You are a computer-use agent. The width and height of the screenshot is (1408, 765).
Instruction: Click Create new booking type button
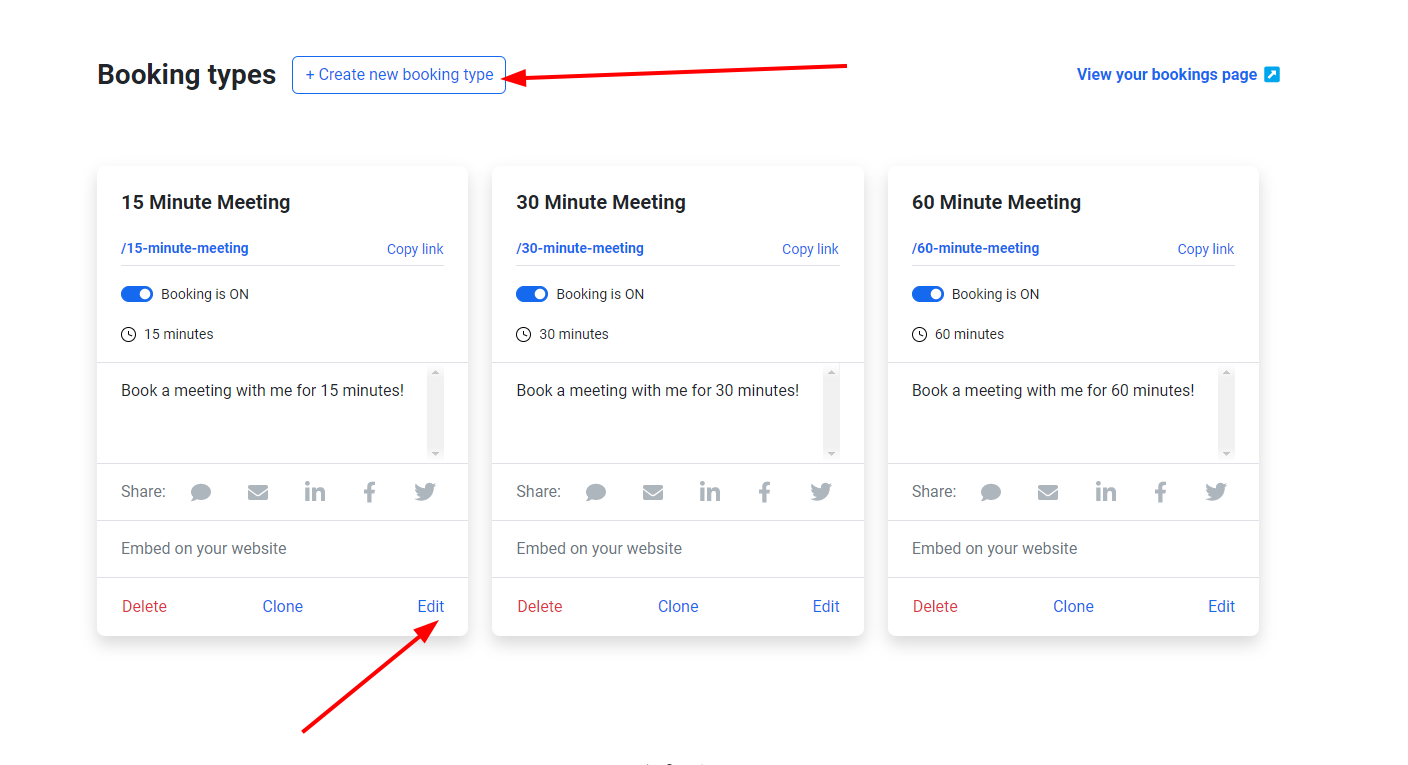coord(399,75)
